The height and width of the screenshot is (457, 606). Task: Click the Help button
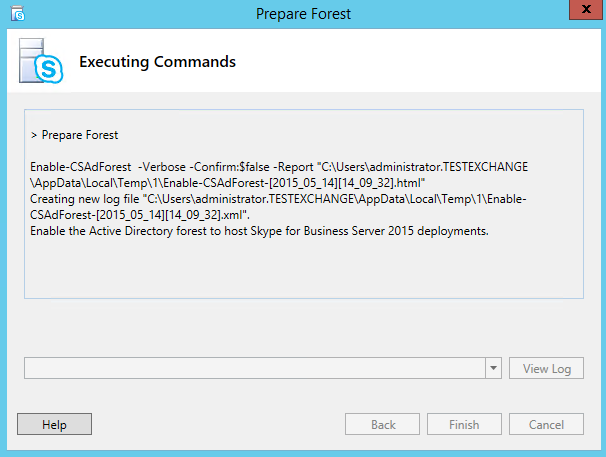54,424
